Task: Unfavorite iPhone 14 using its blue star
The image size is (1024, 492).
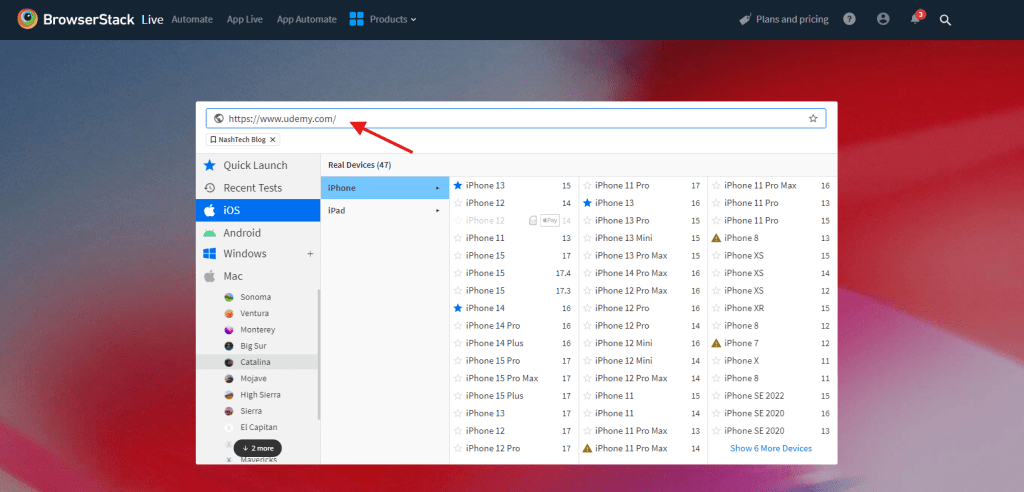Action: pos(458,308)
